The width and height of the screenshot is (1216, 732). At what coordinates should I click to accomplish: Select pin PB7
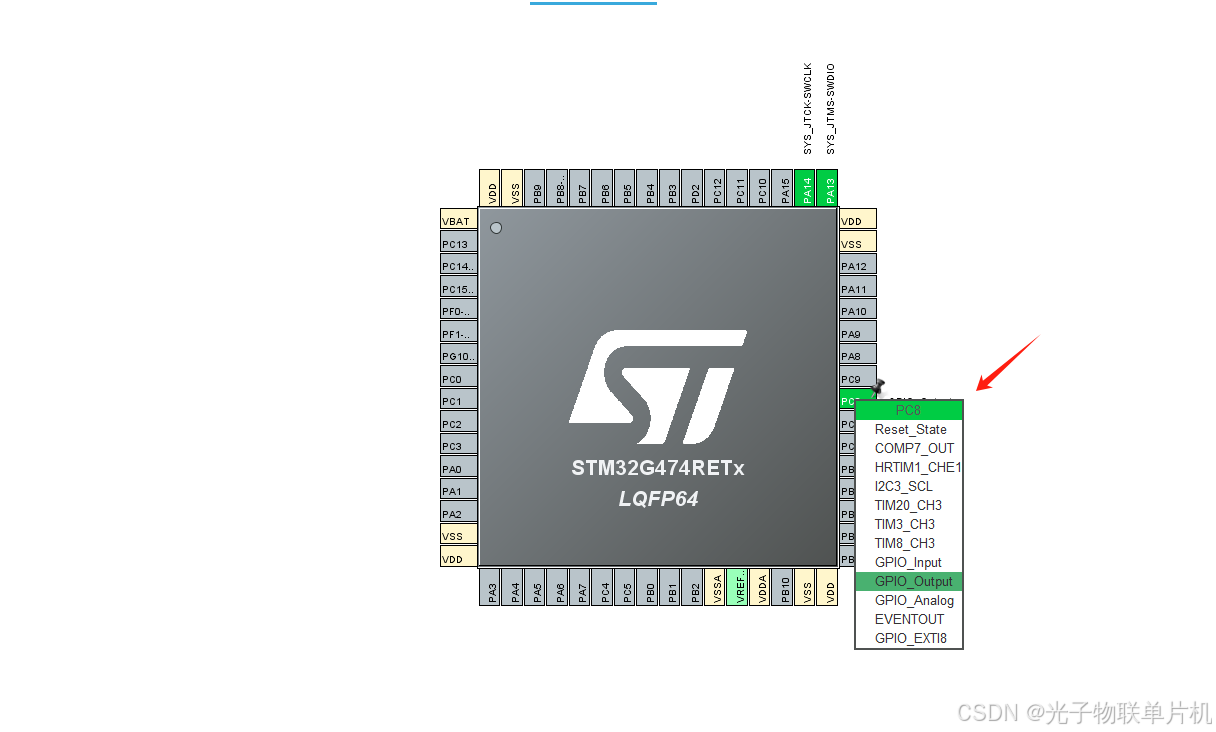[x=581, y=188]
